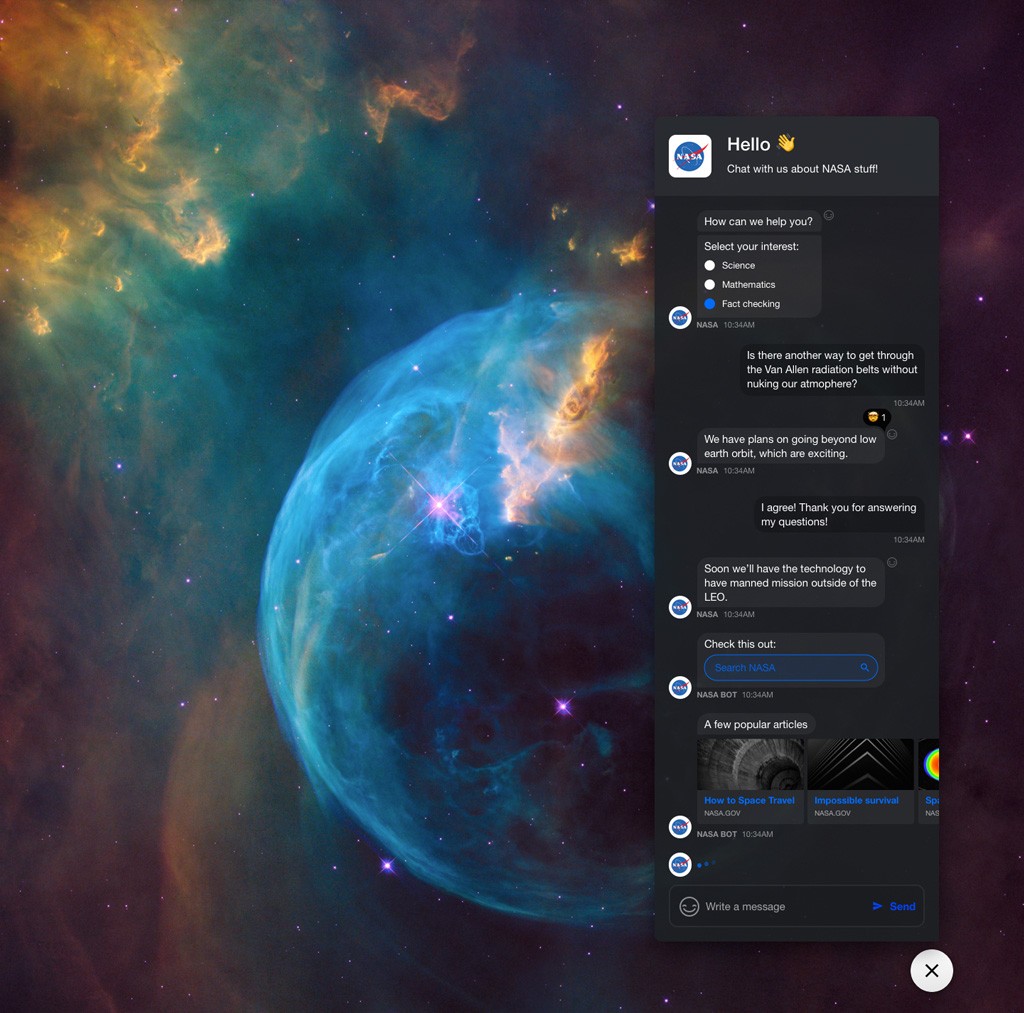The width and height of the screenshot is (1024, 1013).
Task: Click the Send button label
Action: coord(903,907)
